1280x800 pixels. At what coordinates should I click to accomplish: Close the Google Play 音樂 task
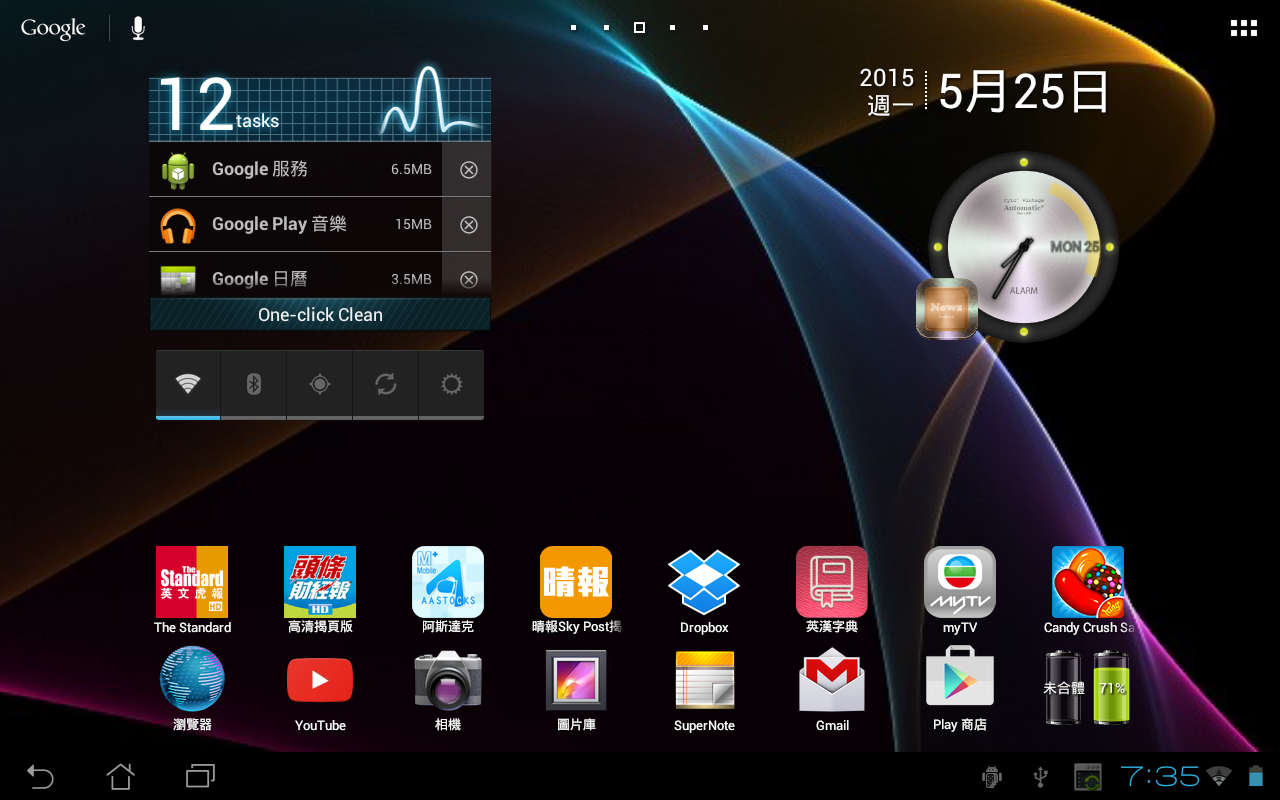coord(468,225)
